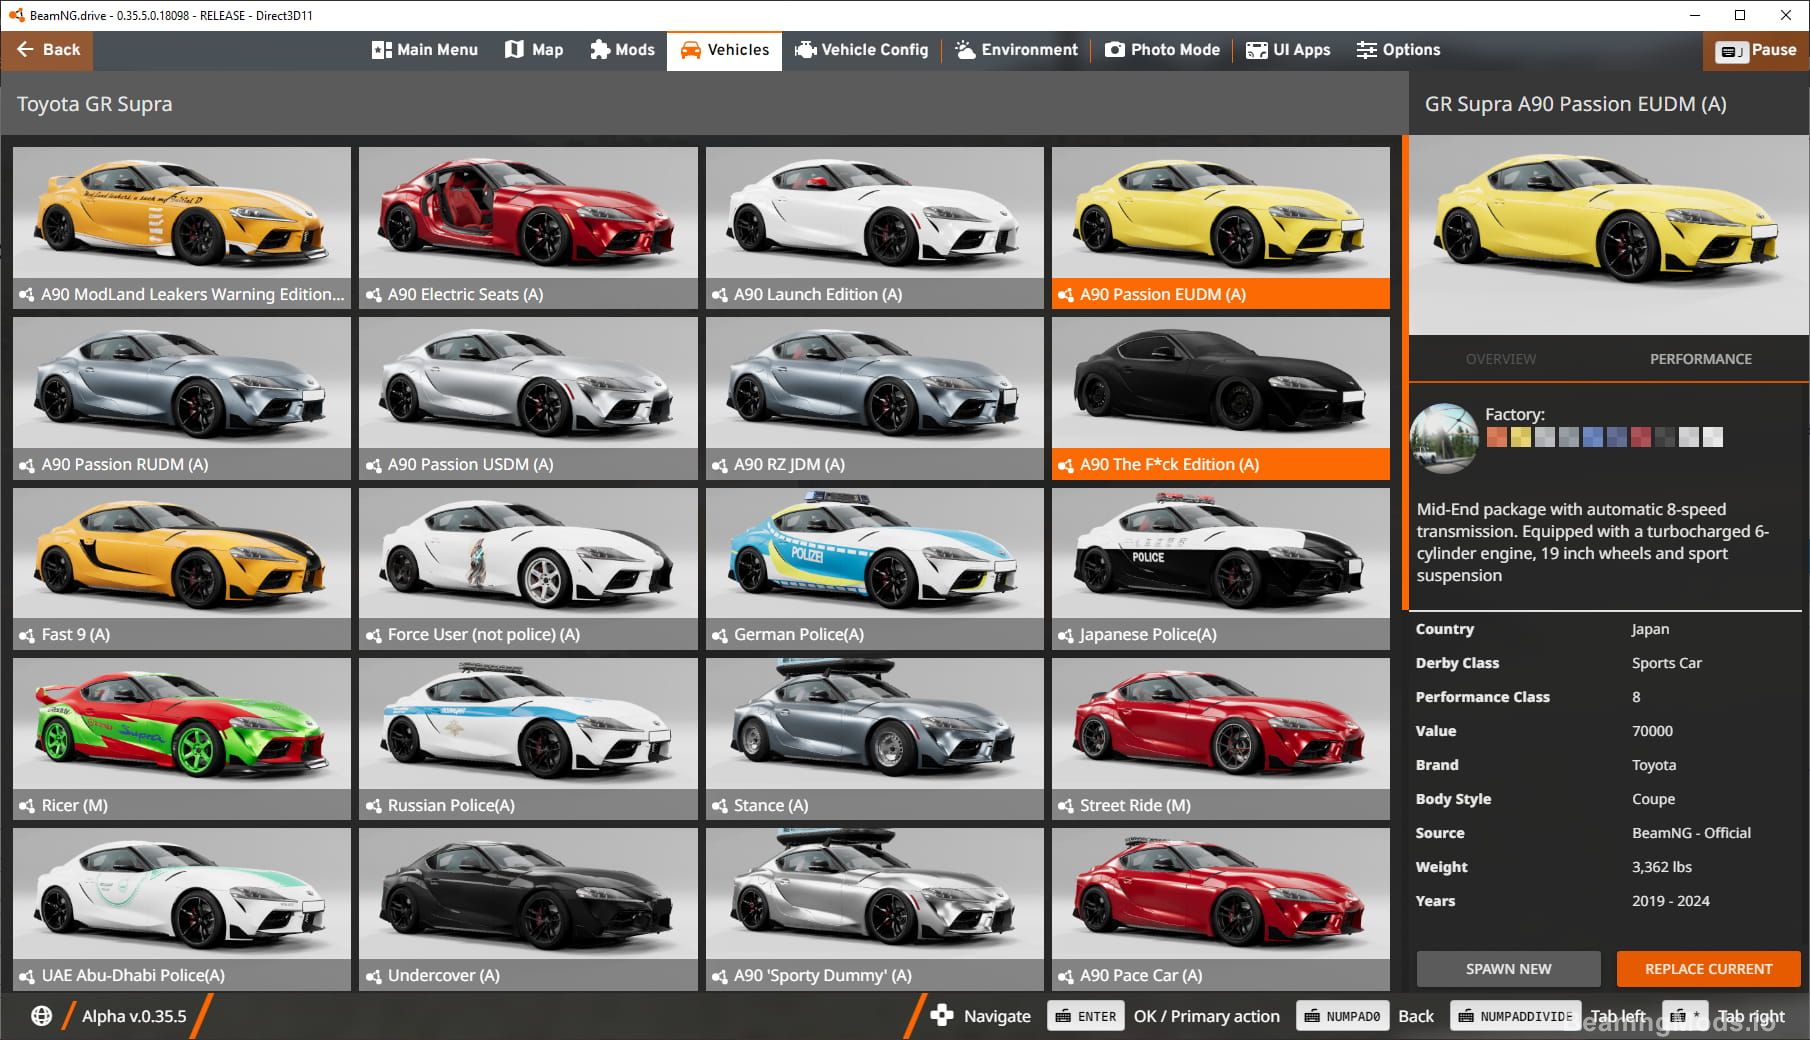Click the large yellow Supra preview image
1810x1040 pixels.
click(x=1608, y=235)
